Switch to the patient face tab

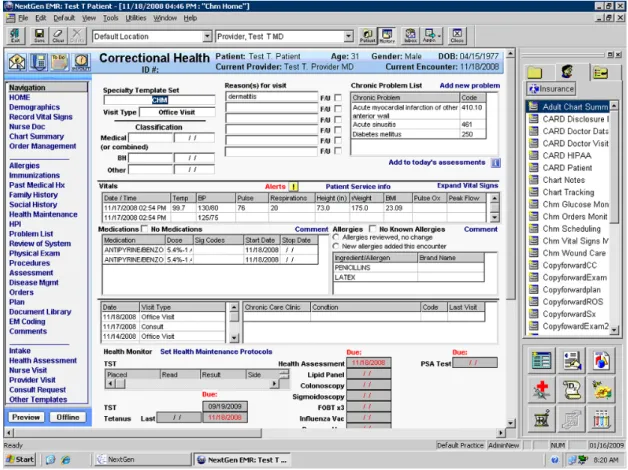point(566,72)
